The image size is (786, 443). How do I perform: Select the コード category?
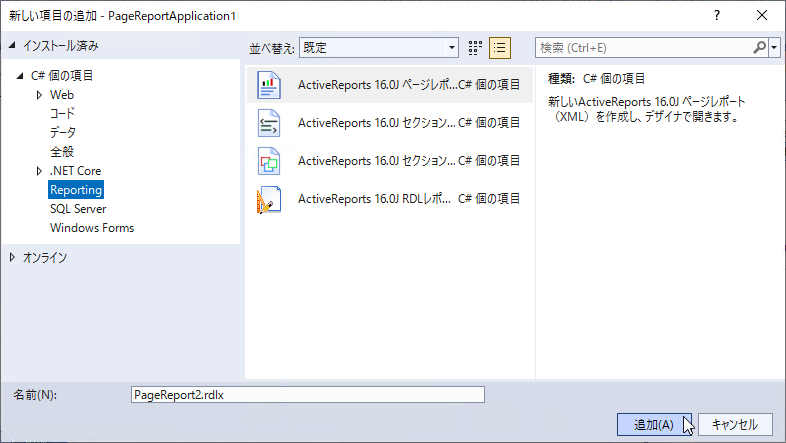pos(62,114)
